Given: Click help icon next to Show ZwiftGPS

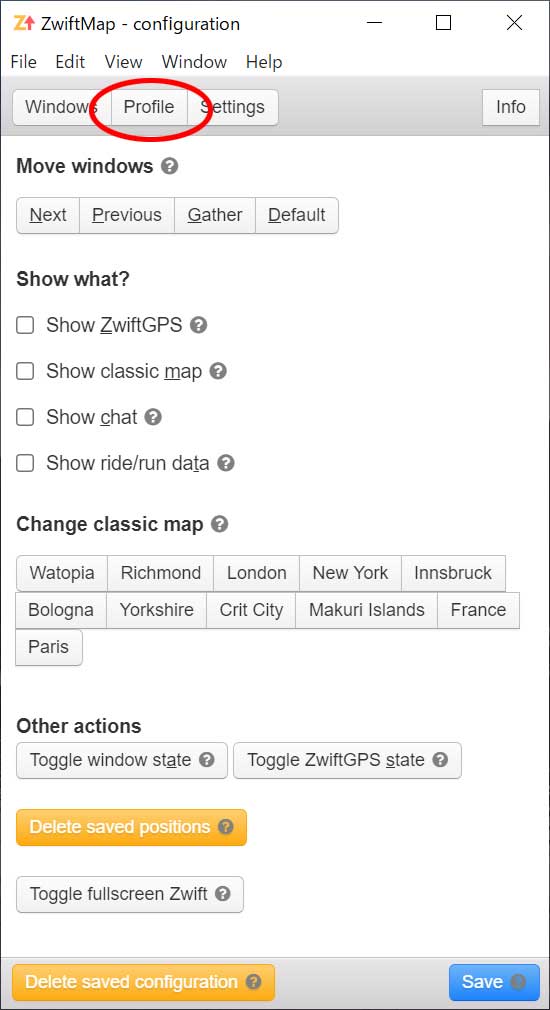Looking at the screenshot, I should tap(199, 325).
